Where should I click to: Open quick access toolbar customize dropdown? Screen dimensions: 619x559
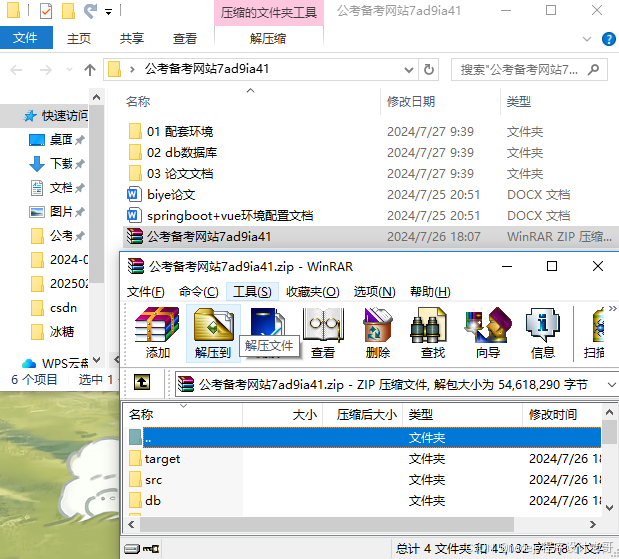(108, 12)
